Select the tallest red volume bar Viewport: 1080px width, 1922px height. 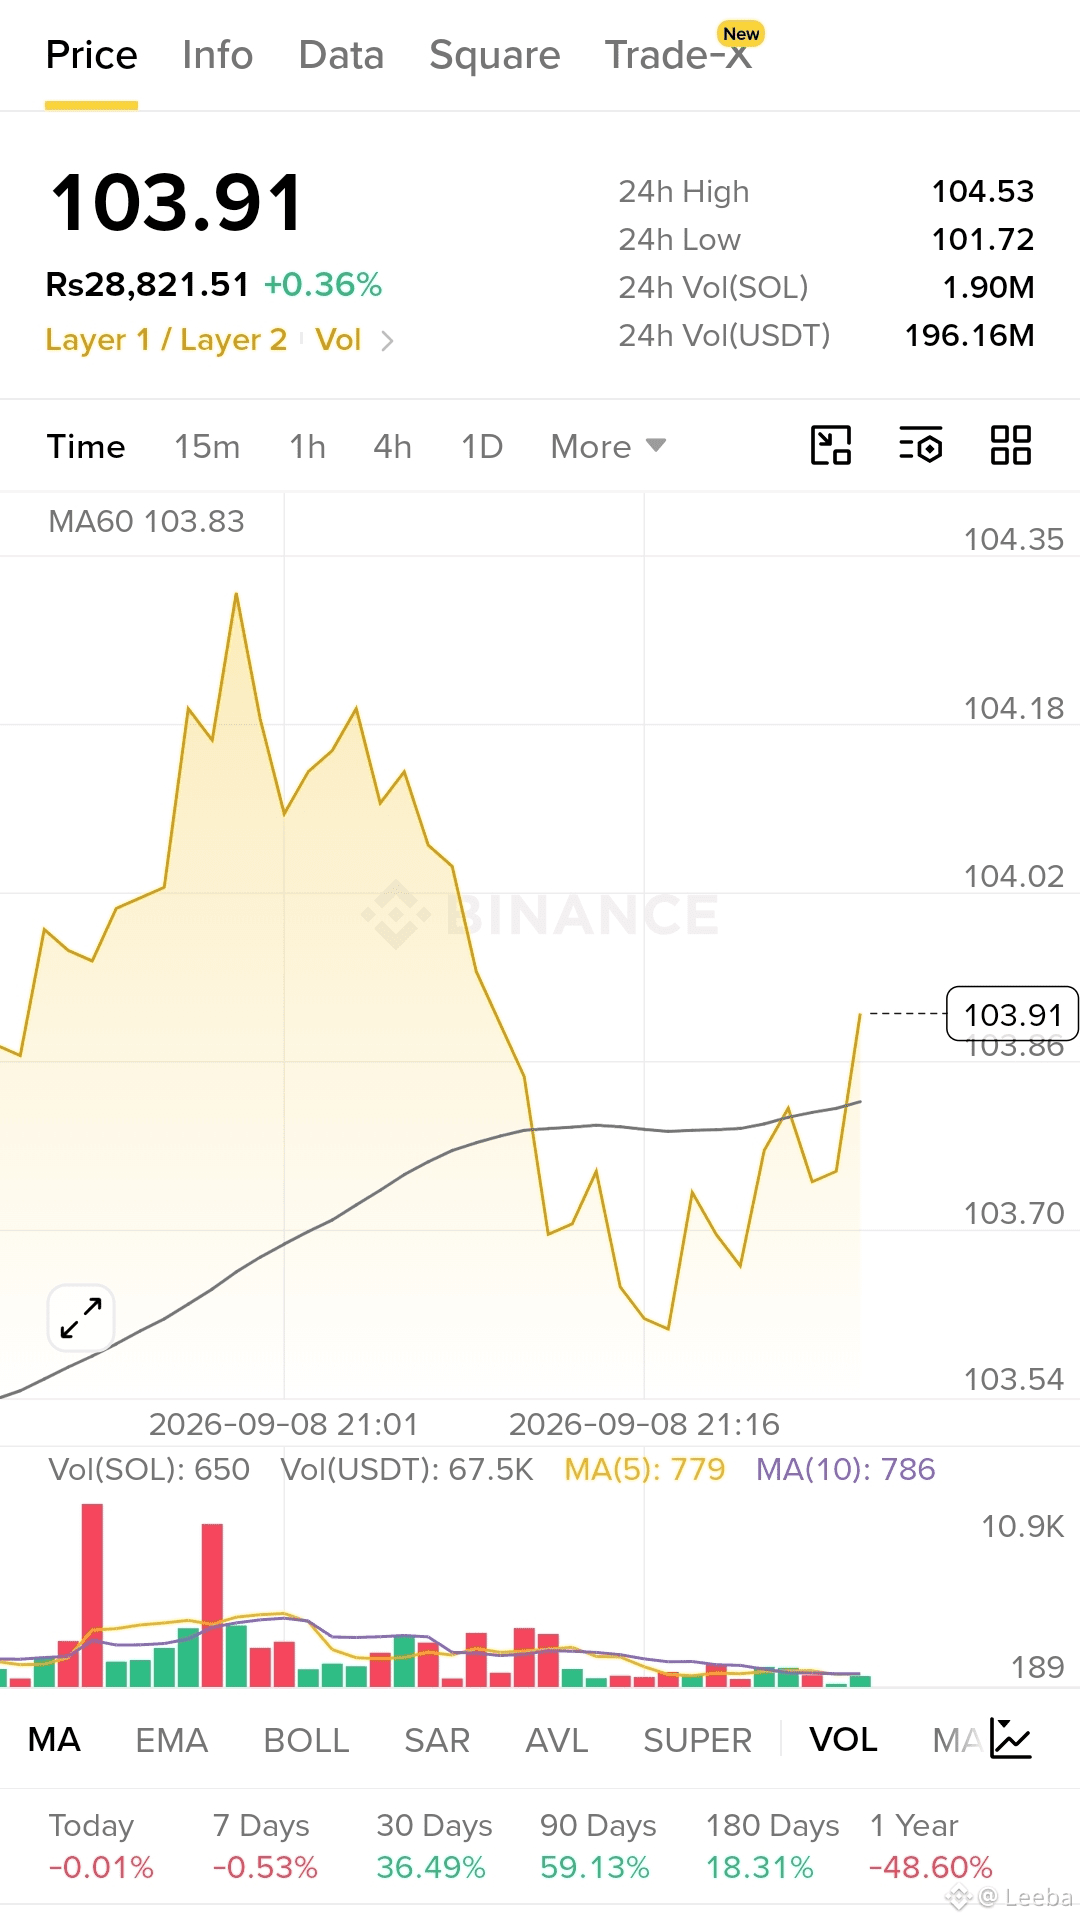click(x=92, y=1595)
